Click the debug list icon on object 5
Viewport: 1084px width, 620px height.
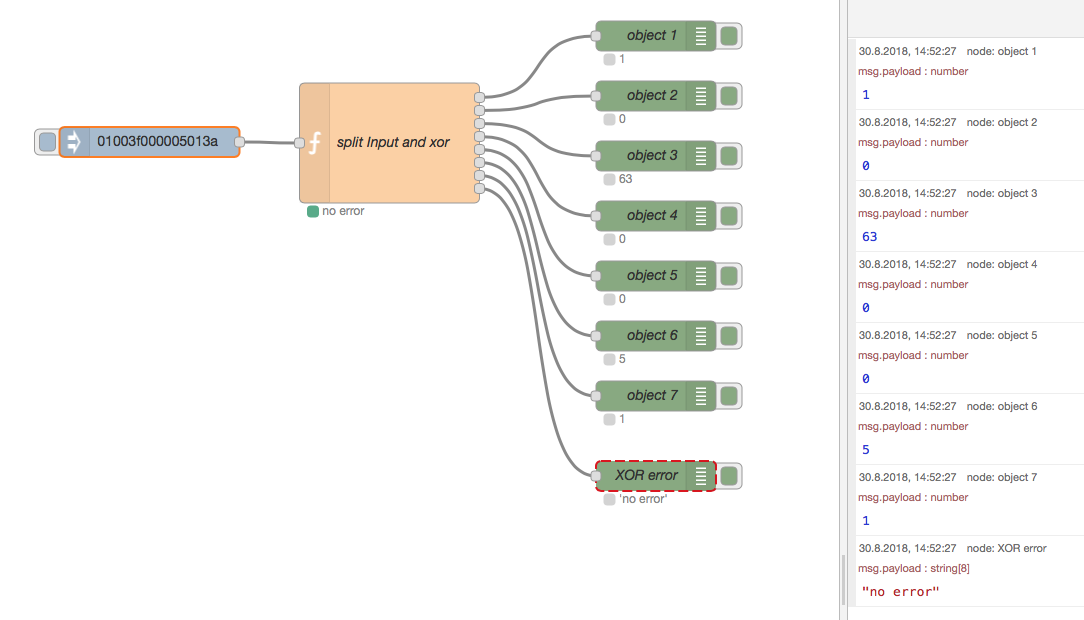pos(701,276)
